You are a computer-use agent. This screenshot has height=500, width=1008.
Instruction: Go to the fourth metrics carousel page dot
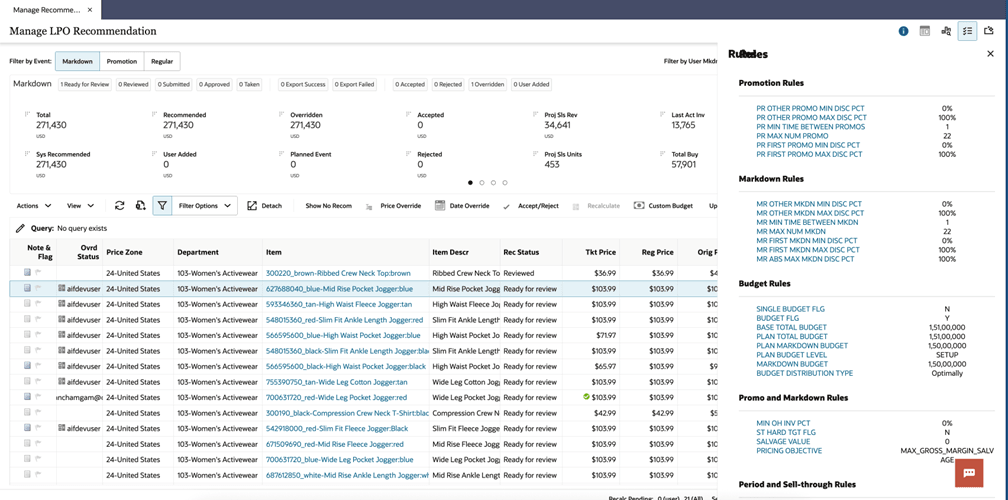(x=505, y=183)
